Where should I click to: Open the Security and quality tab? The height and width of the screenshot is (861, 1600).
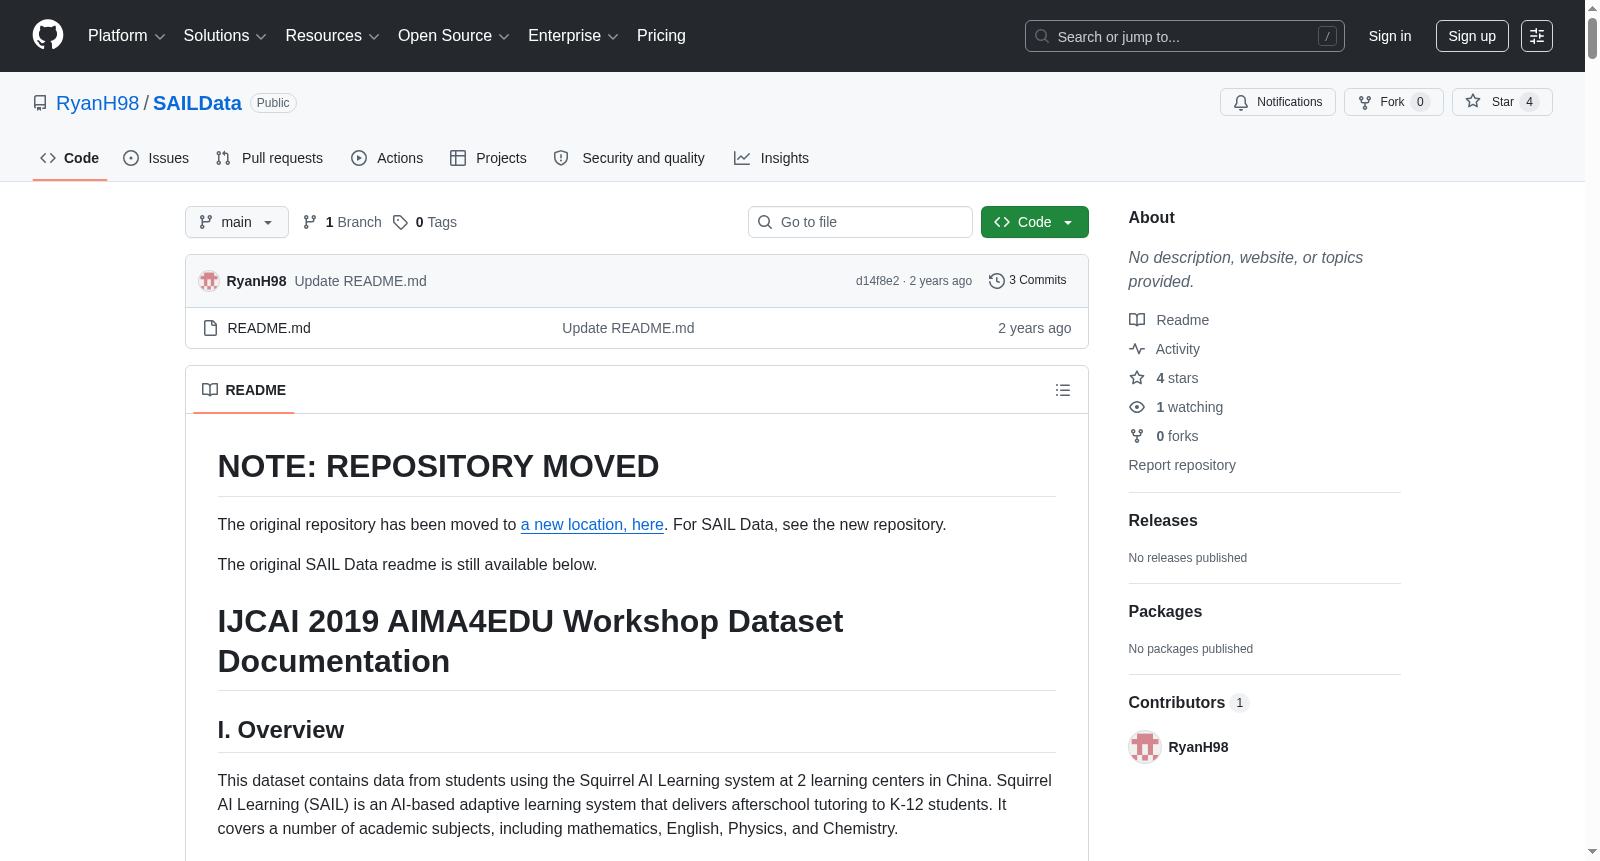coord(629,158)
